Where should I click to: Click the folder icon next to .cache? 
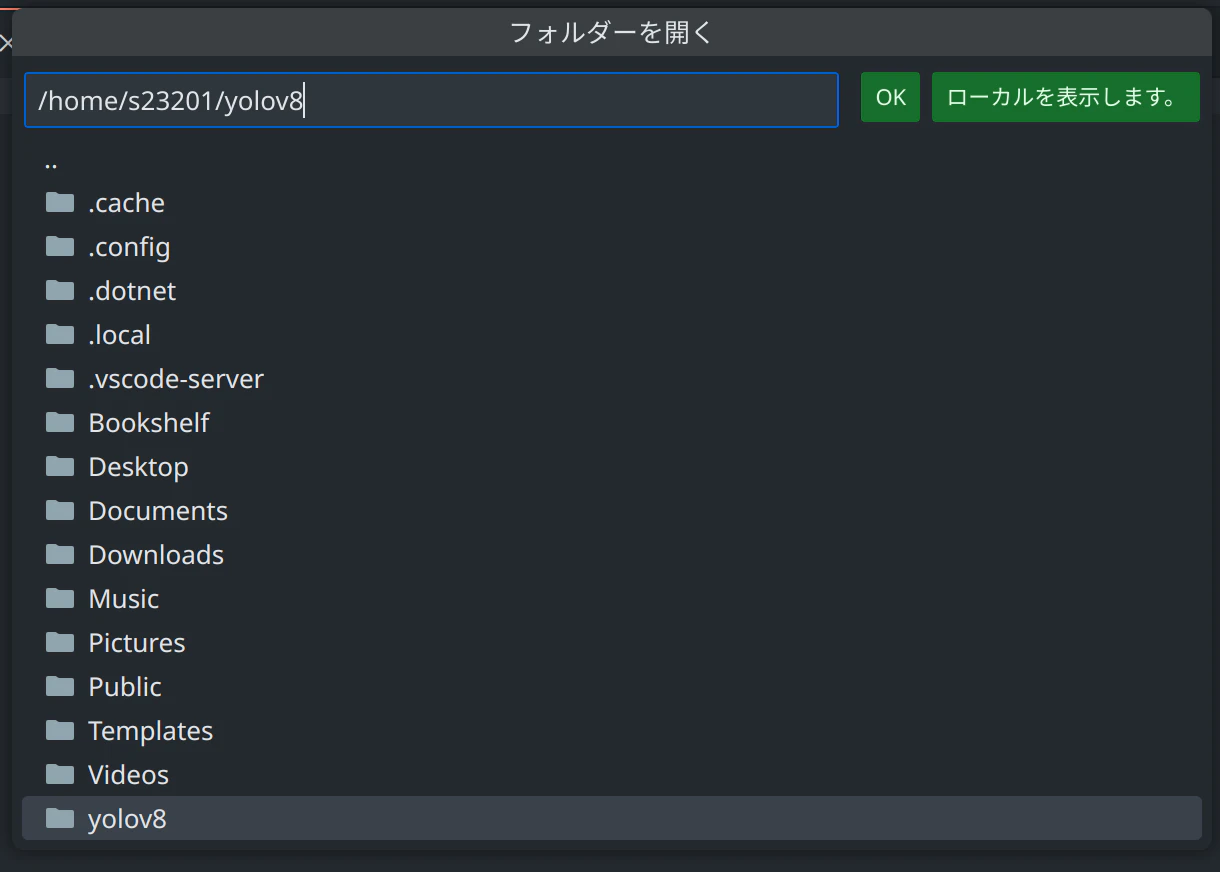click(x=60, y=202)
